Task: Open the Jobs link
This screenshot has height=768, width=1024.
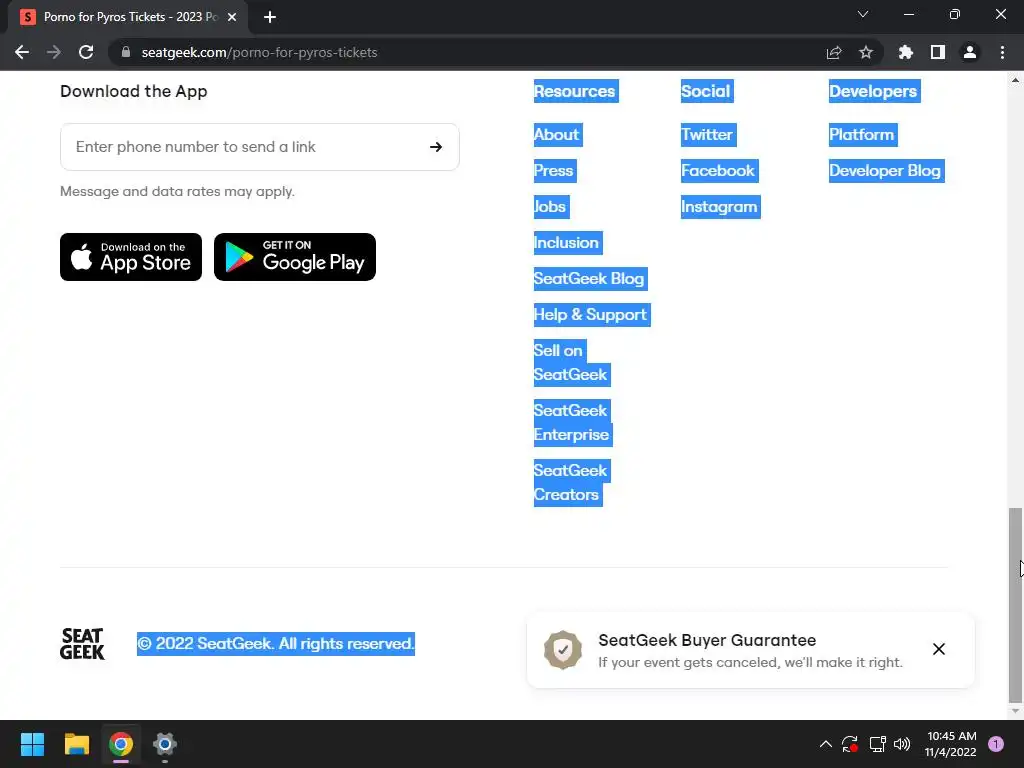Action: tap(550, 206)
